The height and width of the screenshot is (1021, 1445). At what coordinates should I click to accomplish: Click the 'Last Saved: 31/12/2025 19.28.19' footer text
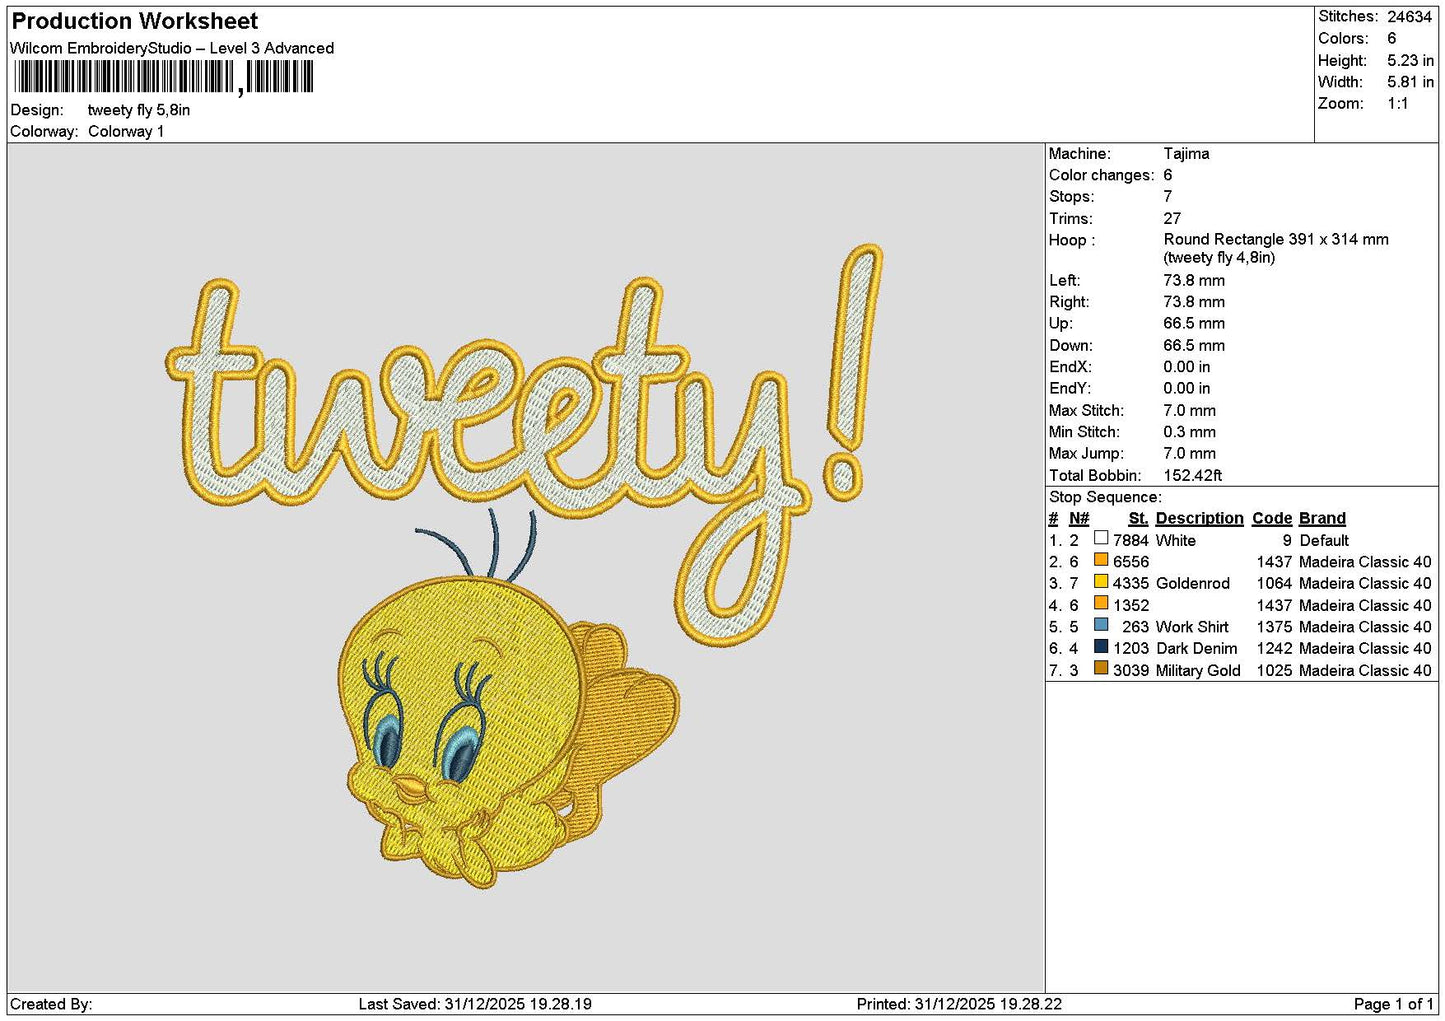click(x=475, y=1004)
